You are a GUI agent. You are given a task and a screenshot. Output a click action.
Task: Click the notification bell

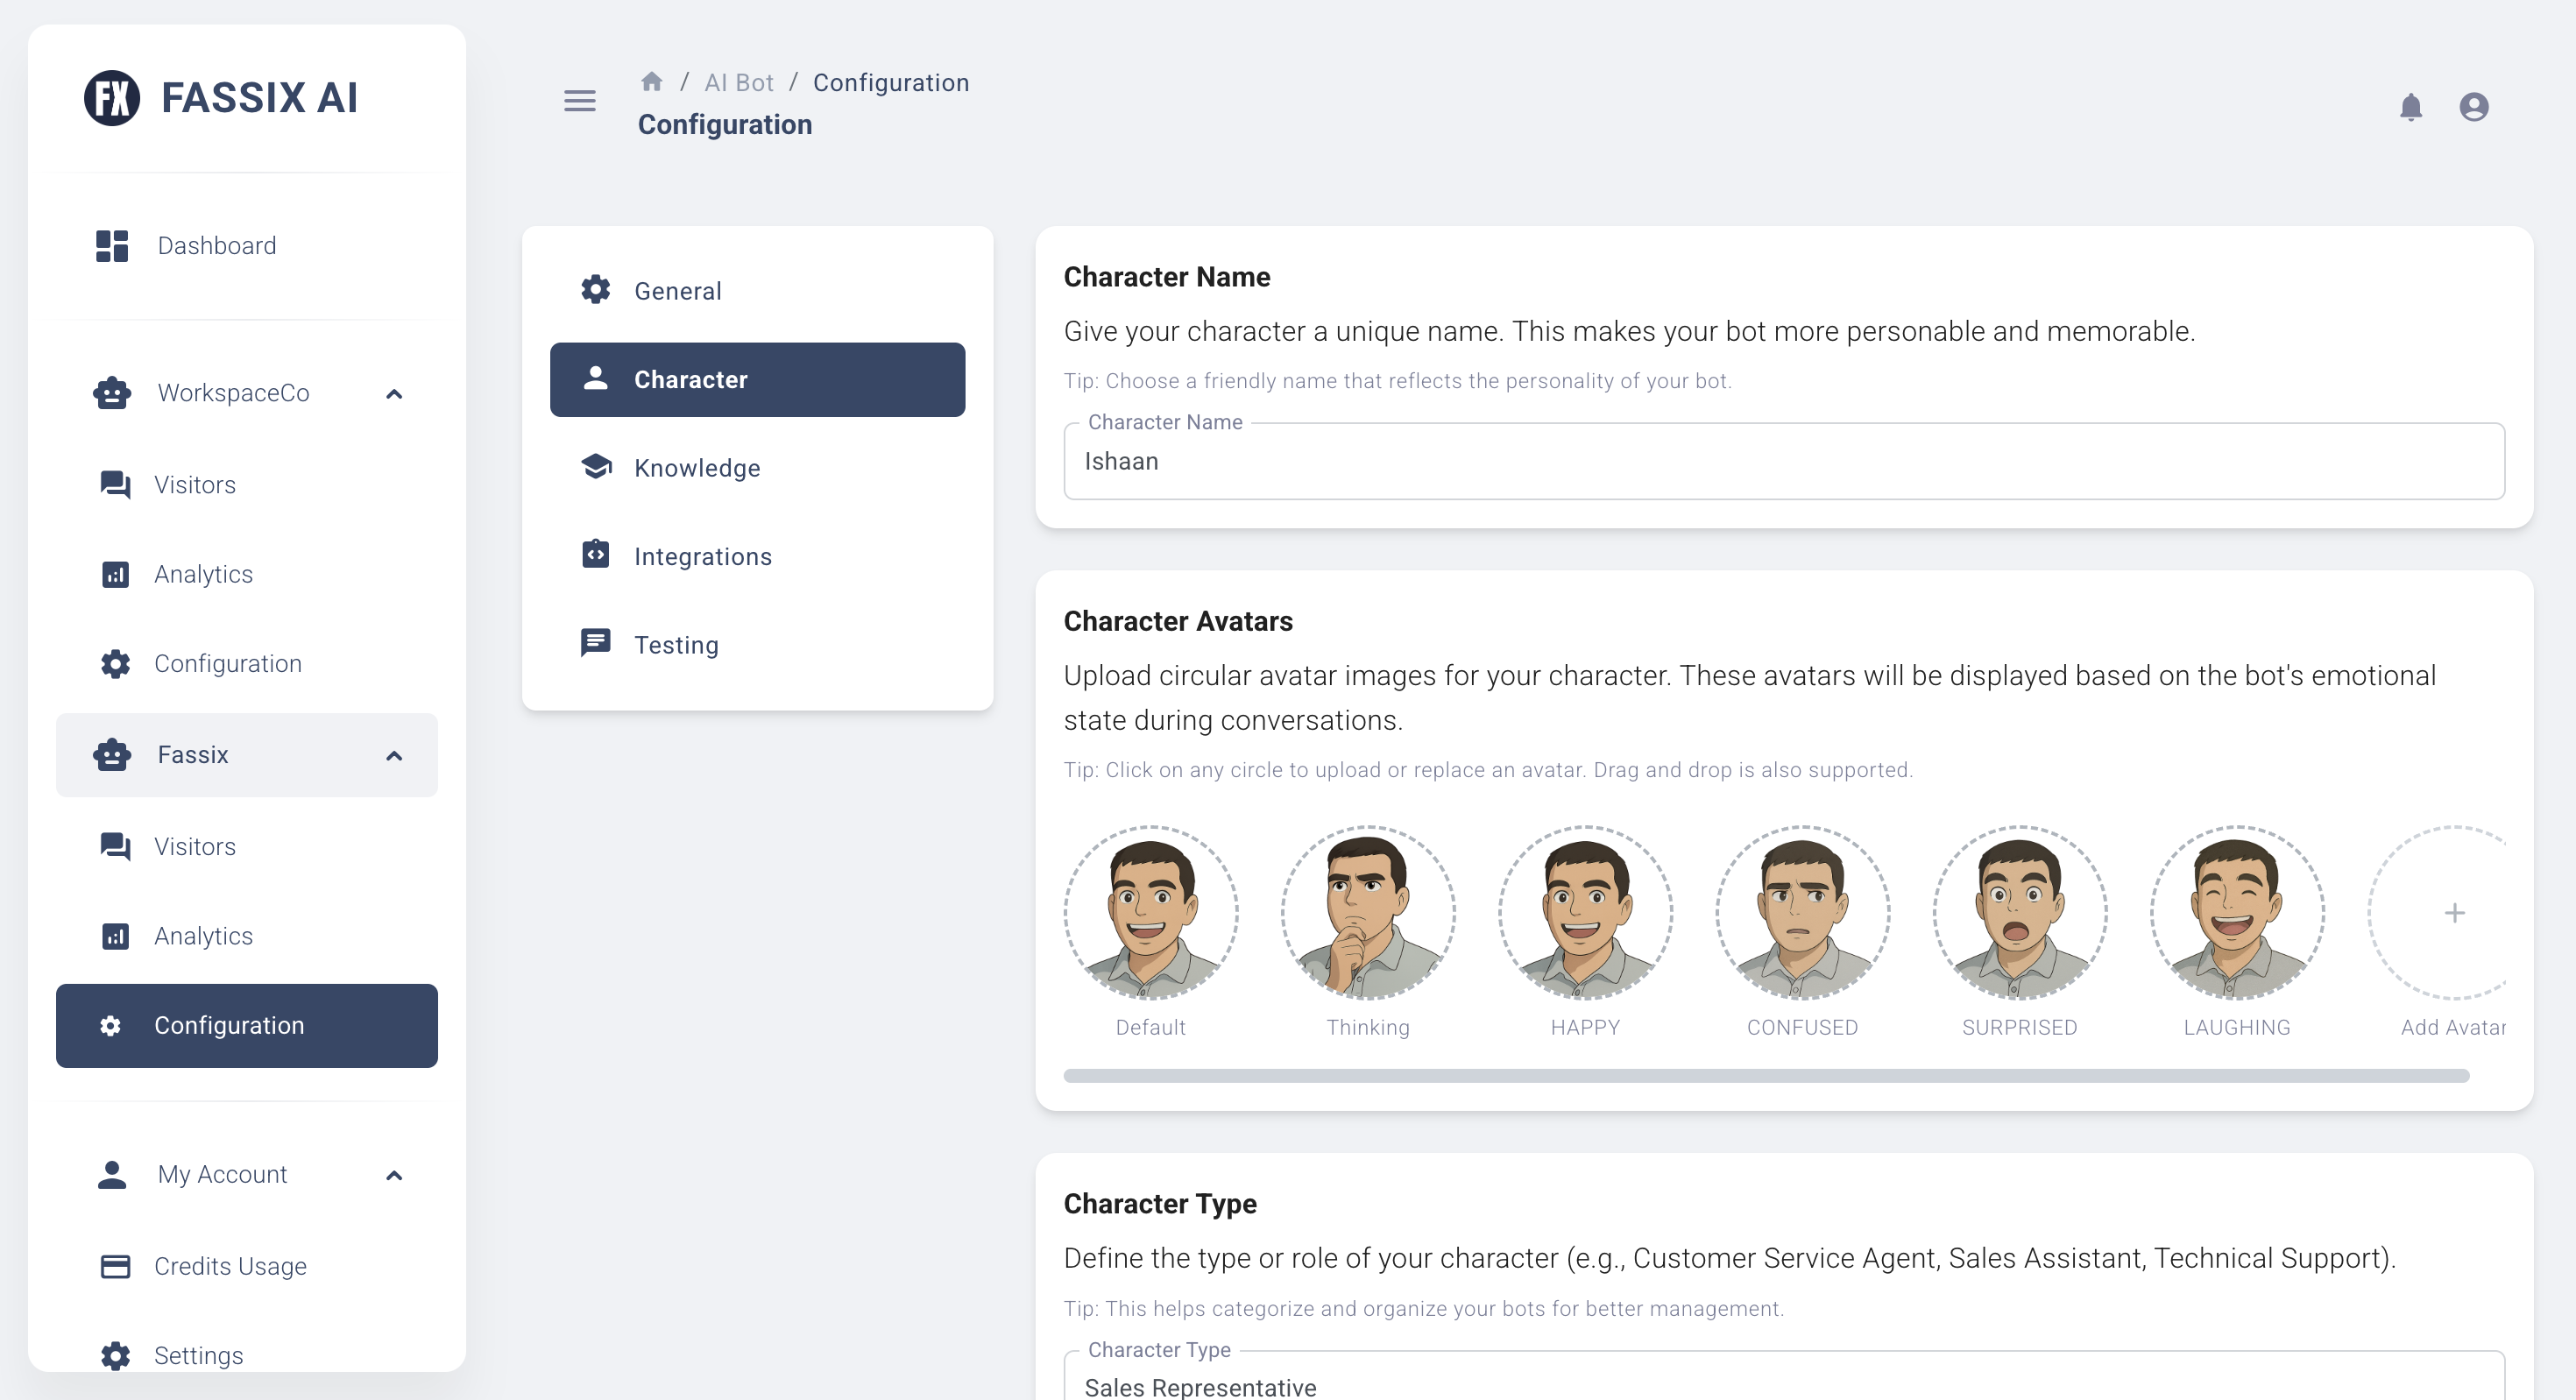[x=2411, y=107]
